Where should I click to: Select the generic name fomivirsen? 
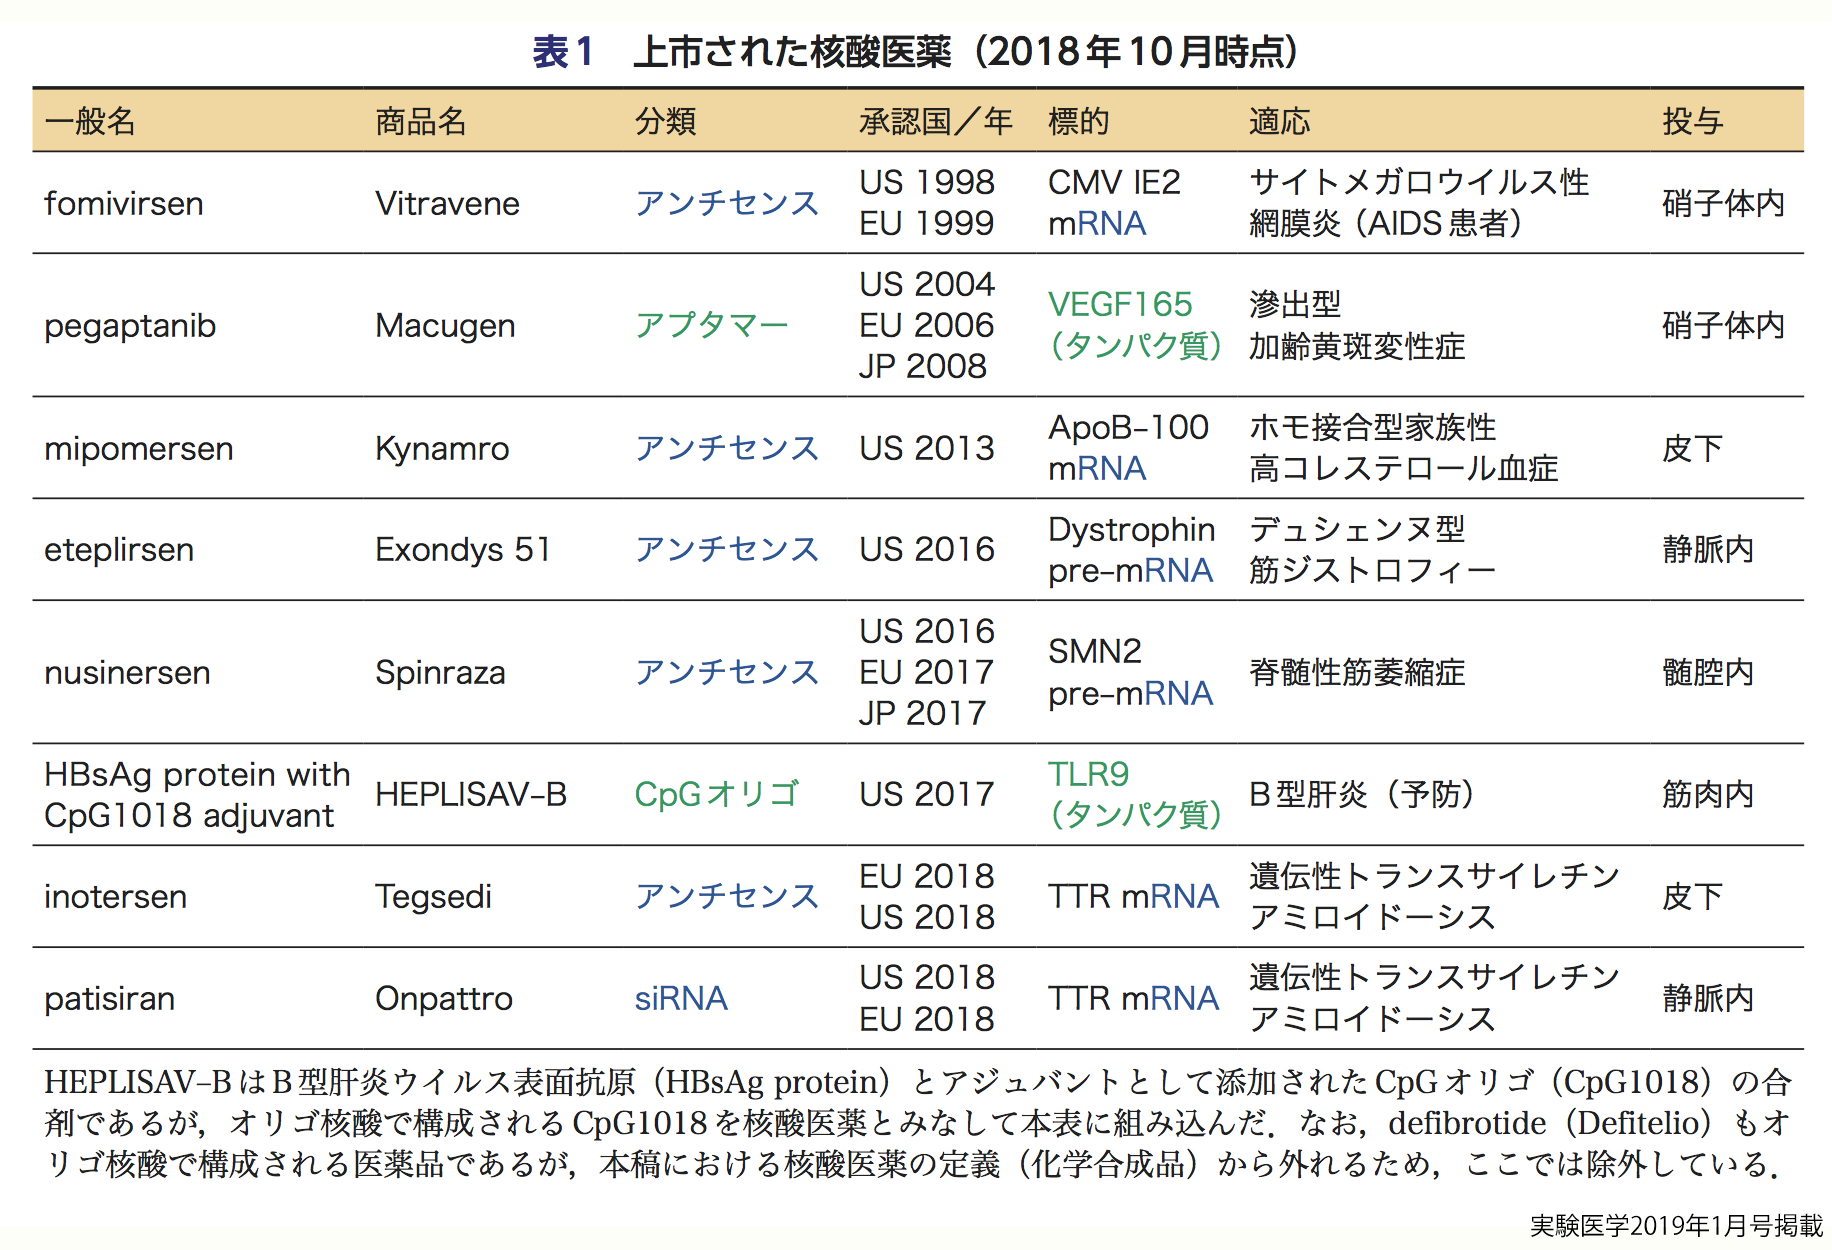124,203
